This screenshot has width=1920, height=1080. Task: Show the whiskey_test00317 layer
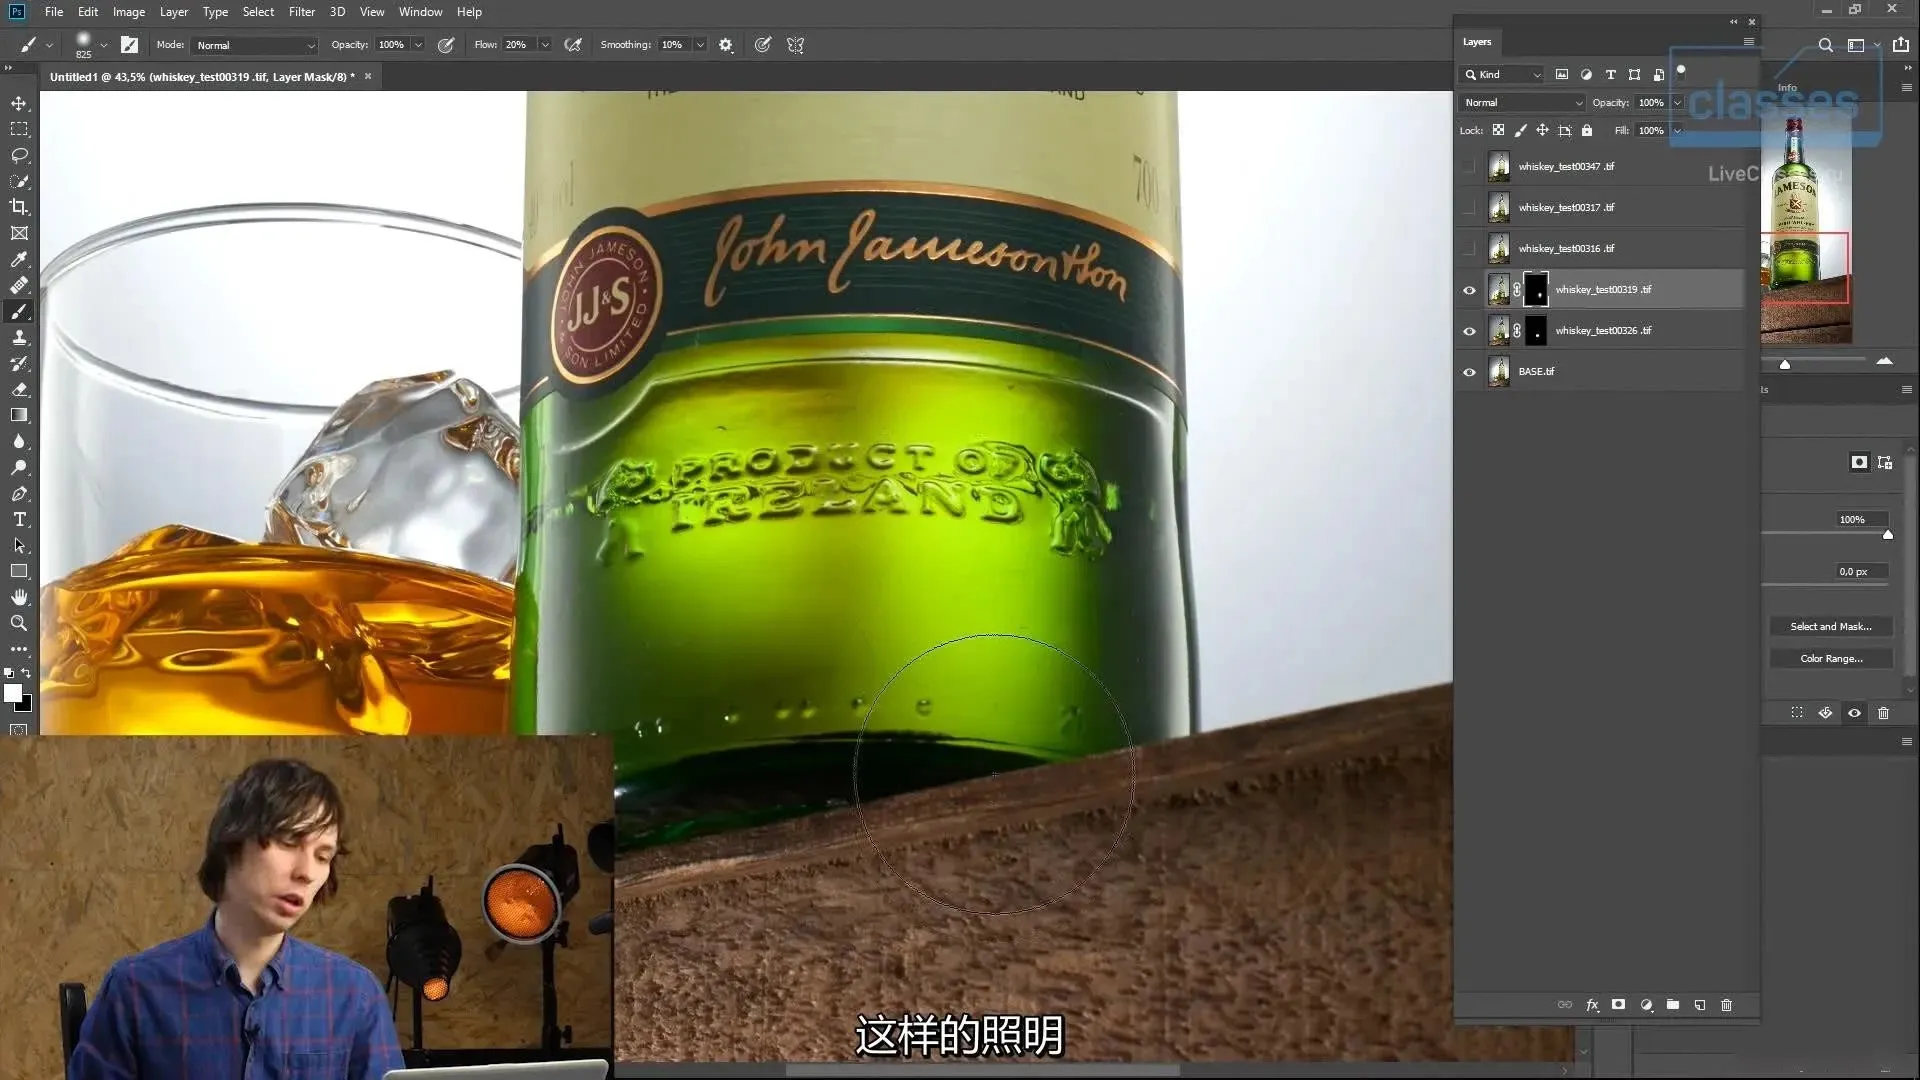pyautogui.click(x=1468, y=208)
